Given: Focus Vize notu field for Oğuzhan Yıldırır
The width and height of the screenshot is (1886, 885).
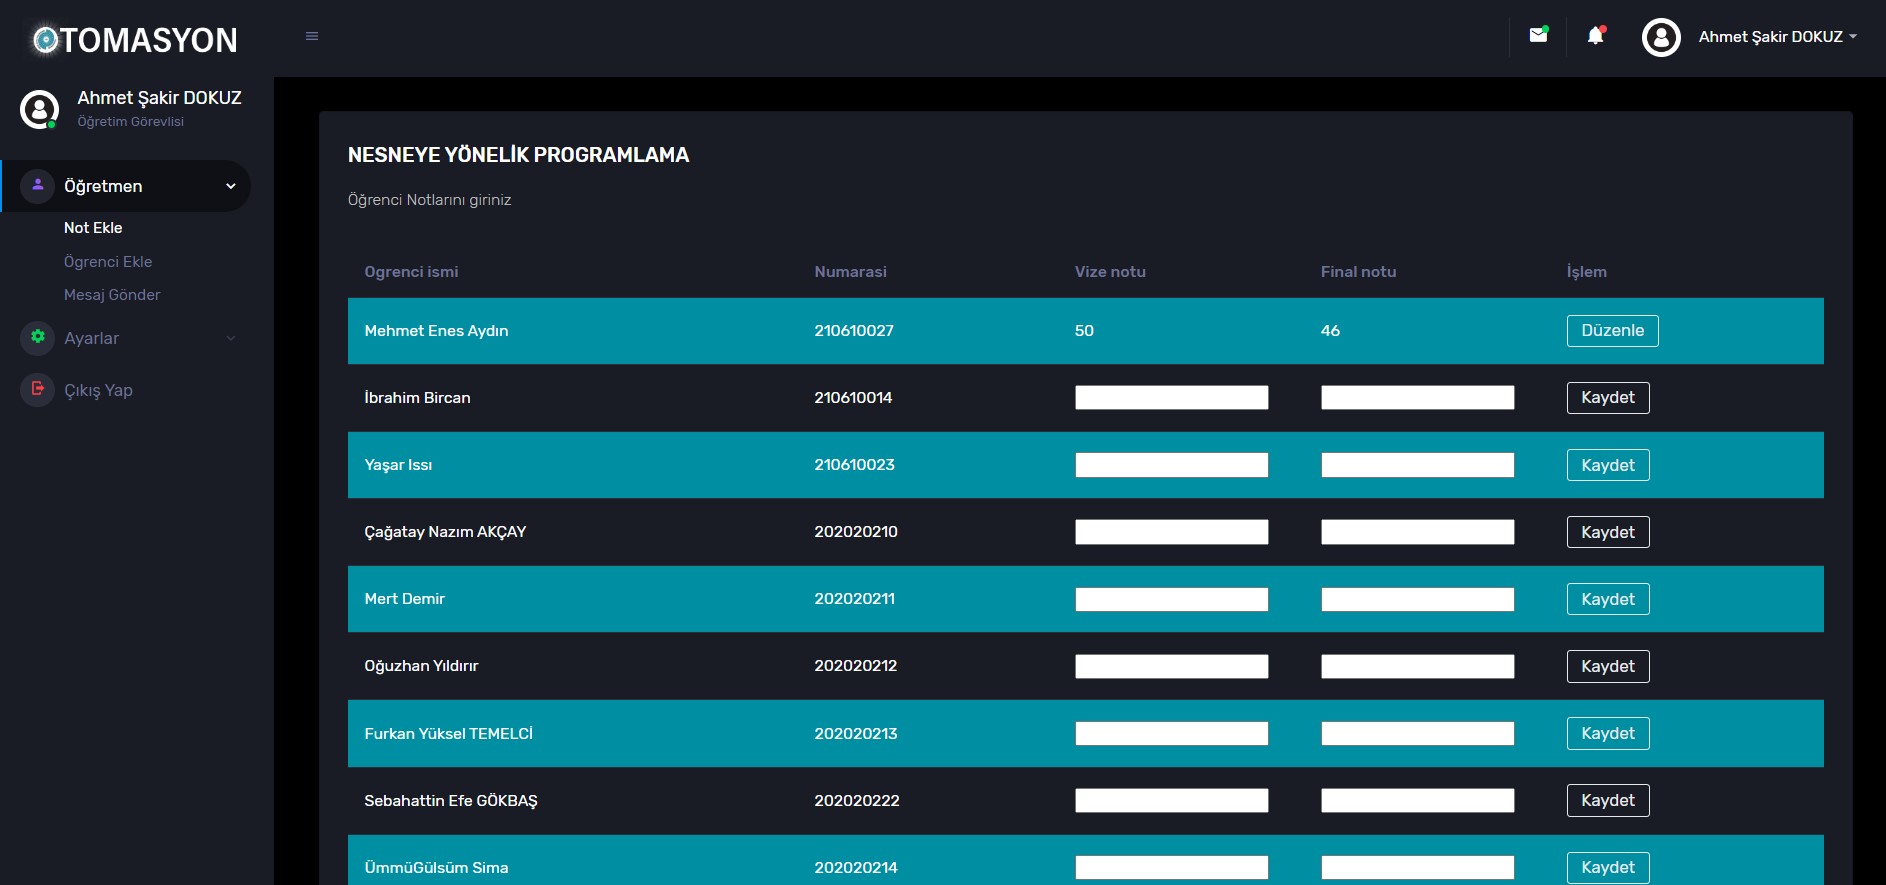Looking at the screenshot, I should tap(1172, 666).
